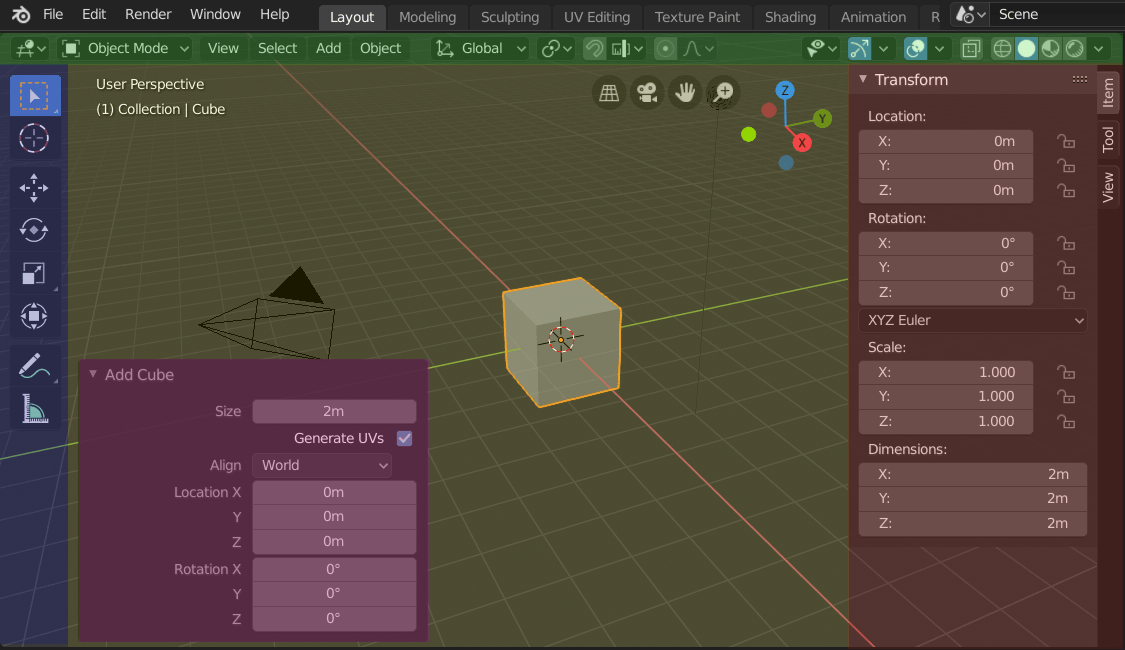Select the Move tool
This screenshot has width=1125, height=650.
pos(34,188)
